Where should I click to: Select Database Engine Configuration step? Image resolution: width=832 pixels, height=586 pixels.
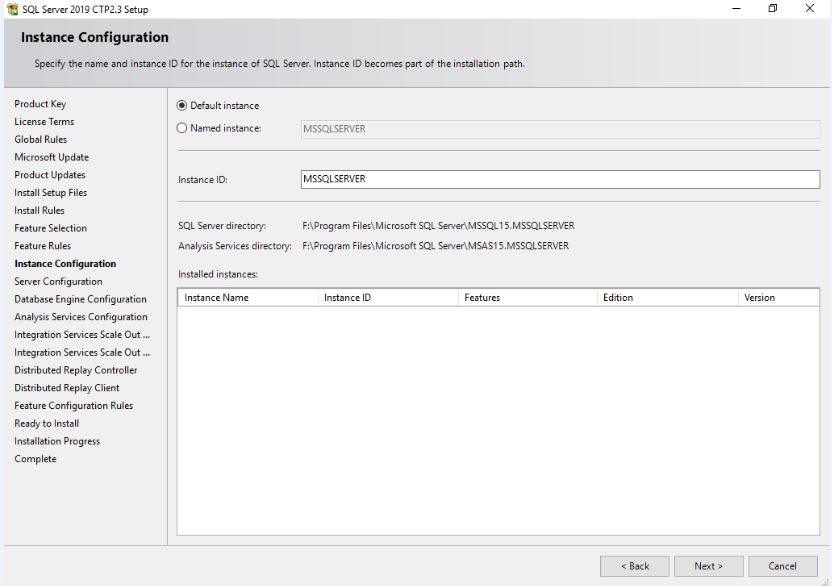click(80, 299)
